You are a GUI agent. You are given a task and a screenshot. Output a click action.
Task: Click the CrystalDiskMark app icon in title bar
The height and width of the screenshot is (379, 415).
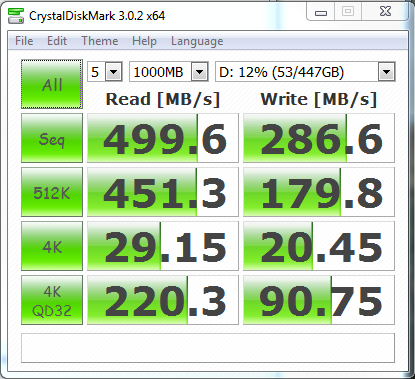(16, 16)
